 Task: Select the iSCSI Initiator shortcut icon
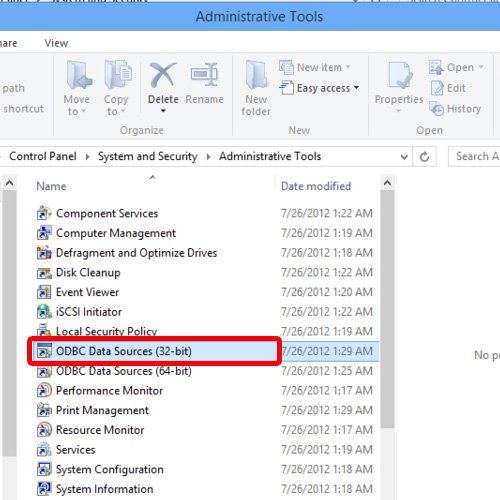point(44,312)
